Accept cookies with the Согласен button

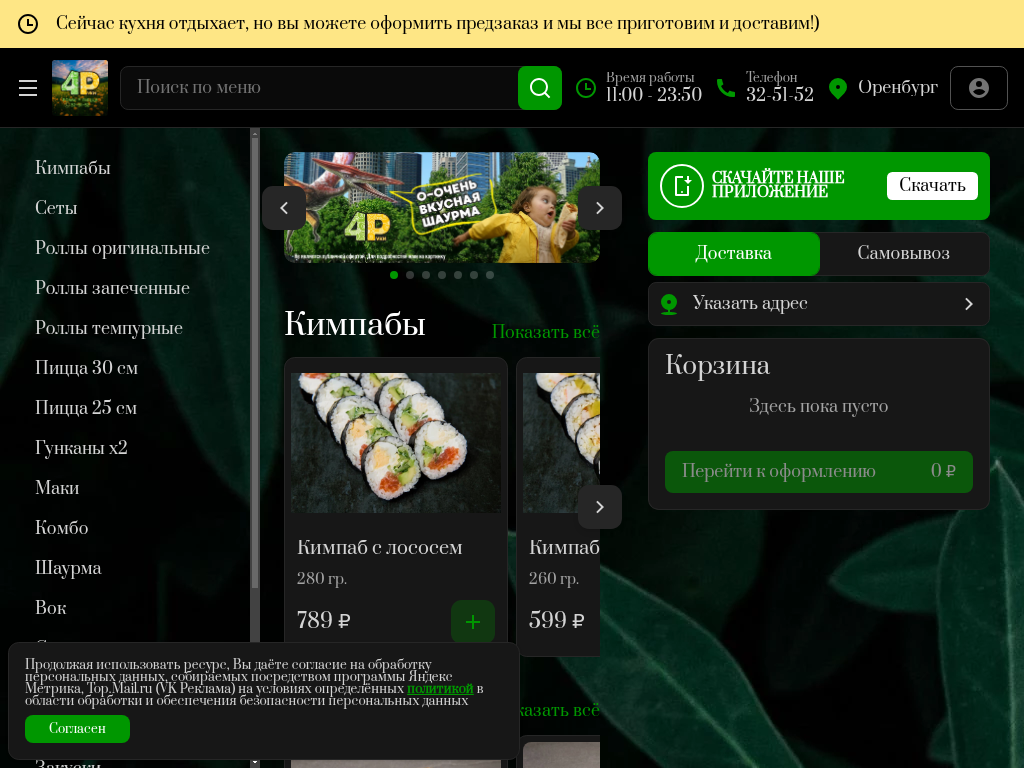pos(77,729)
